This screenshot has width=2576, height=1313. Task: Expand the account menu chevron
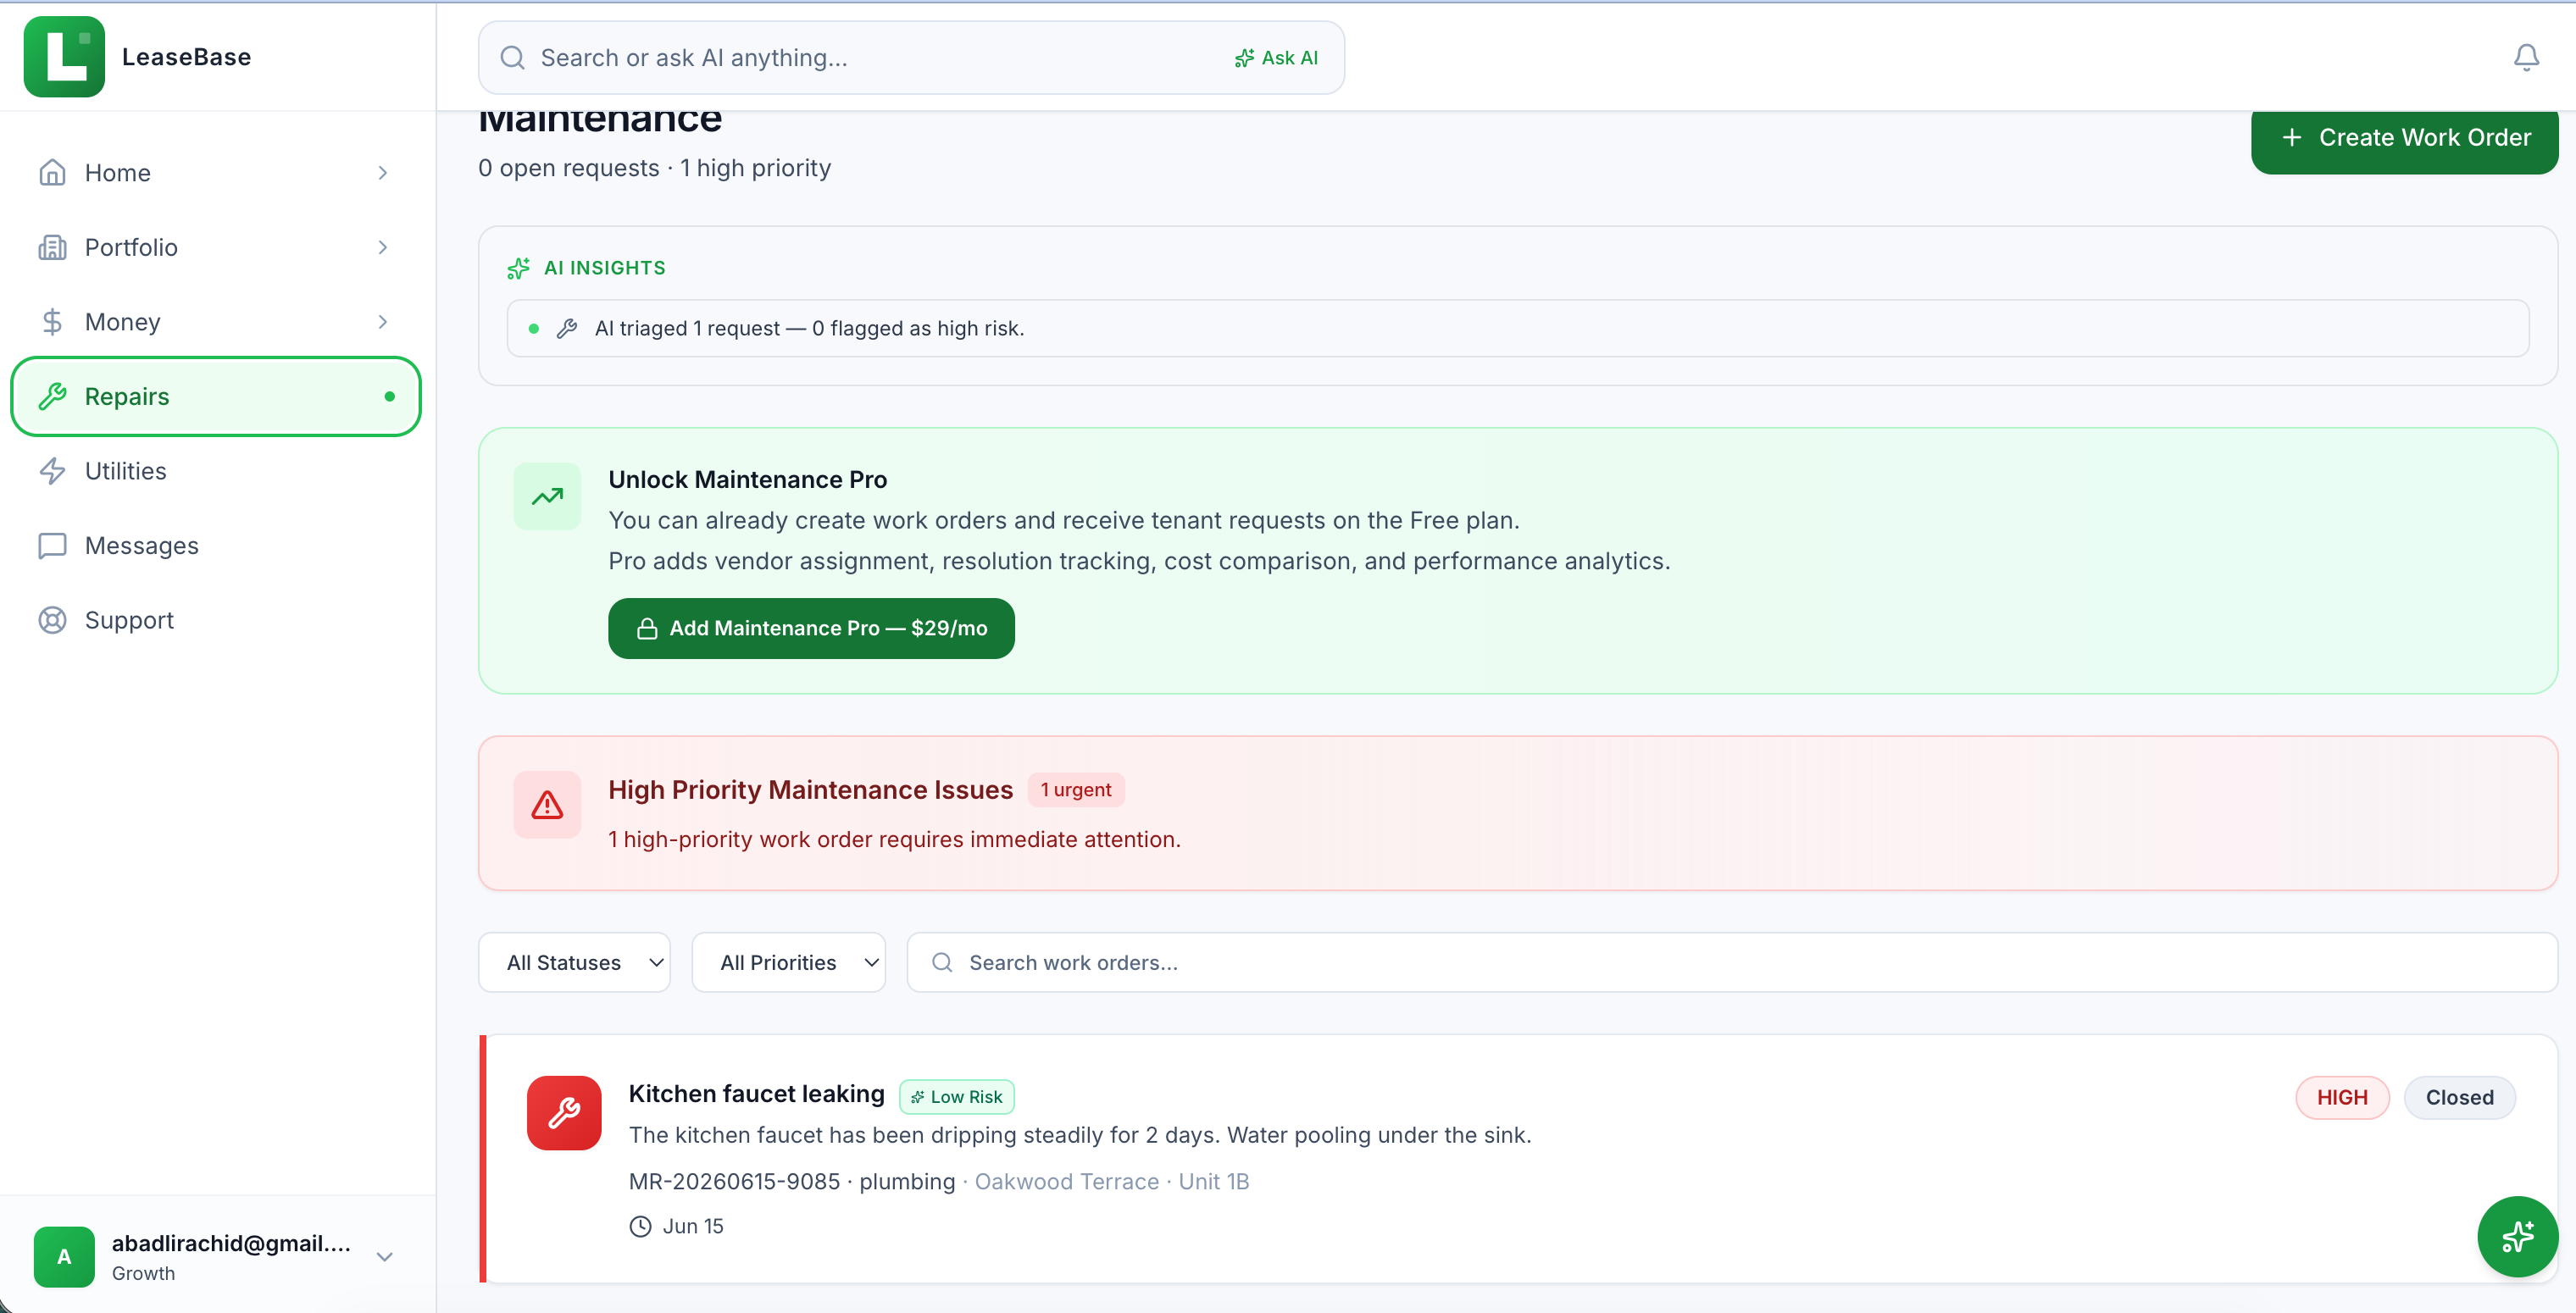[385, 1257]
